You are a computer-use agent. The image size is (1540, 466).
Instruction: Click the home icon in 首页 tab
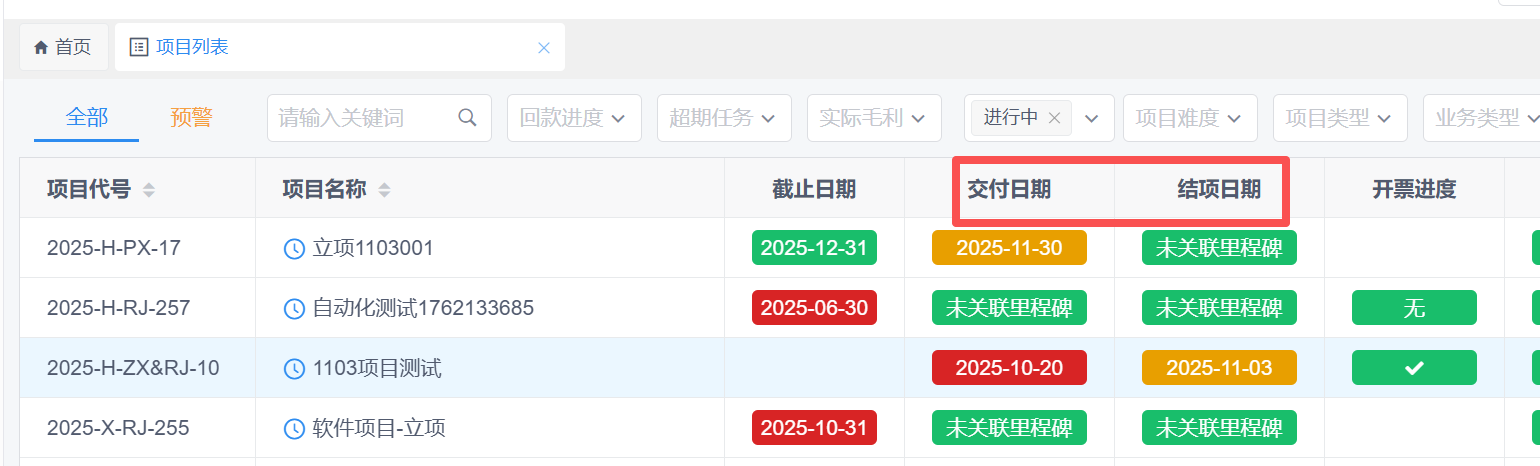(x=41, y=47)
